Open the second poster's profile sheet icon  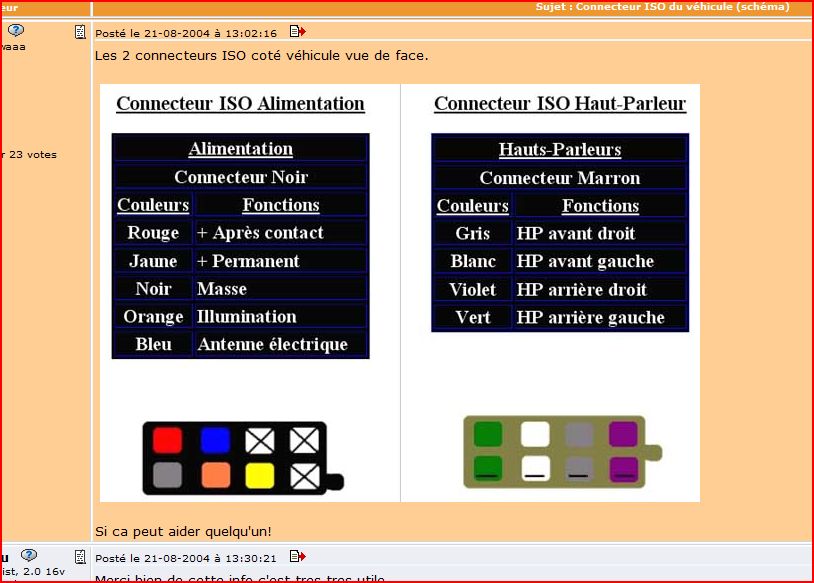click(x=80, y=557)
